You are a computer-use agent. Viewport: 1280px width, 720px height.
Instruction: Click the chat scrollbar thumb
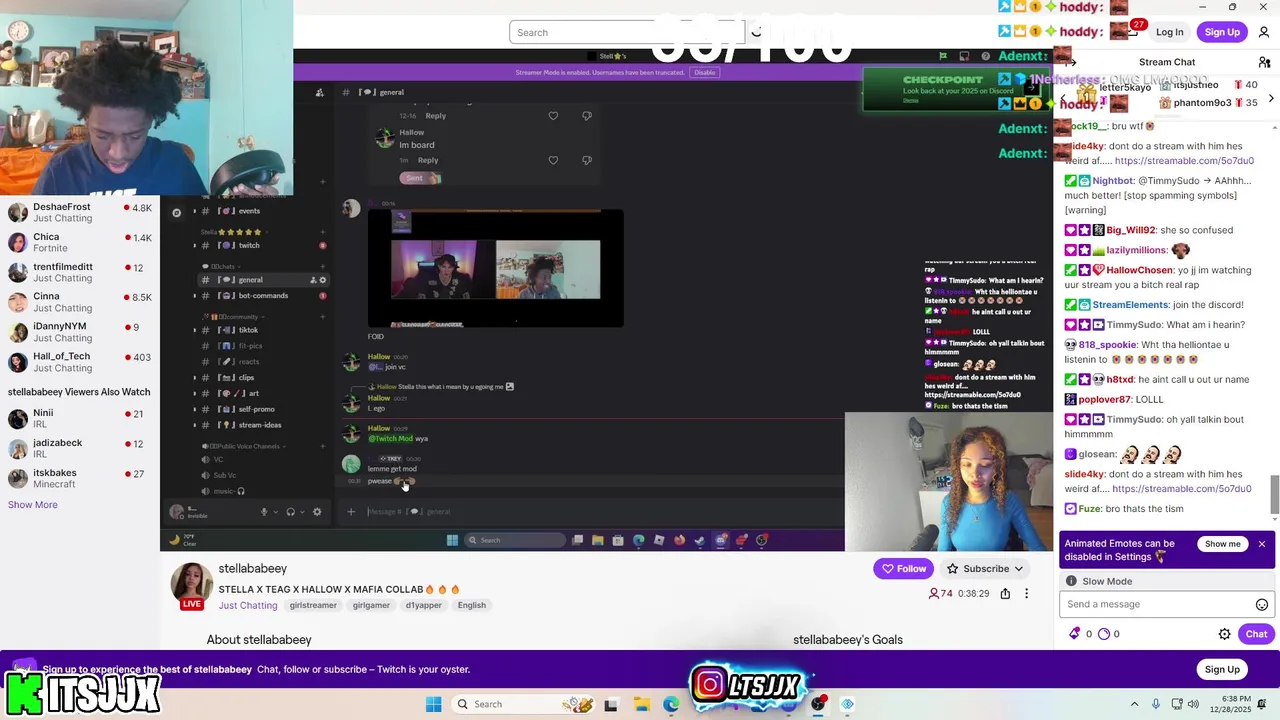tap(1275, 495)
